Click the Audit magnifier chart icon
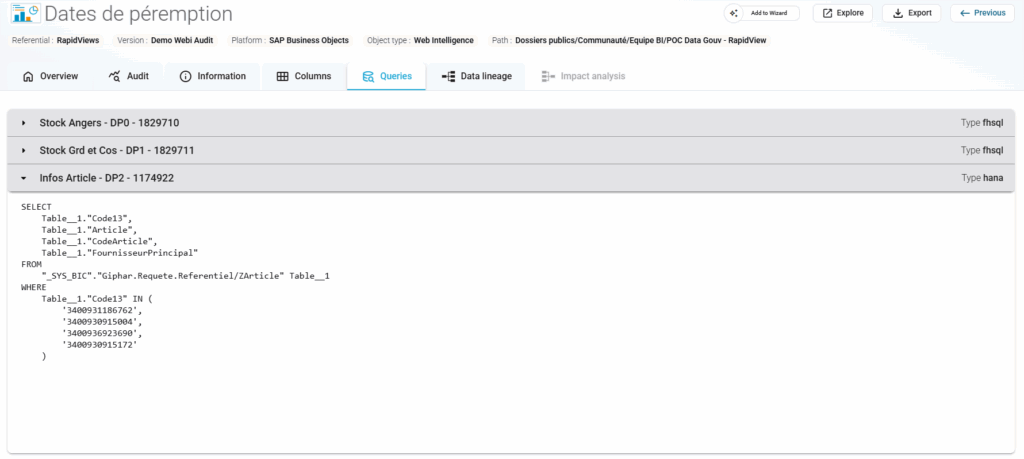 pyautogui.click(x=114, y=76)
